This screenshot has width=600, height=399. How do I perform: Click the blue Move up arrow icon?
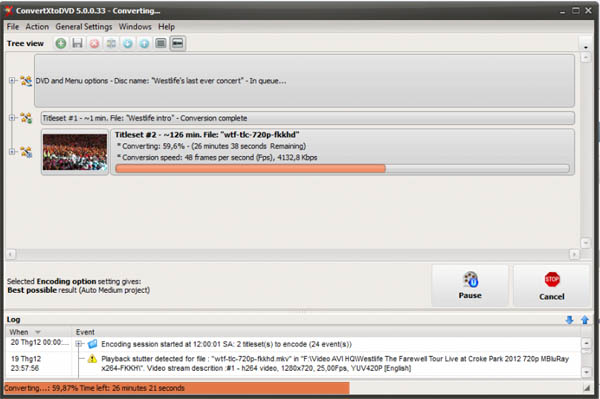pos(144,43)
